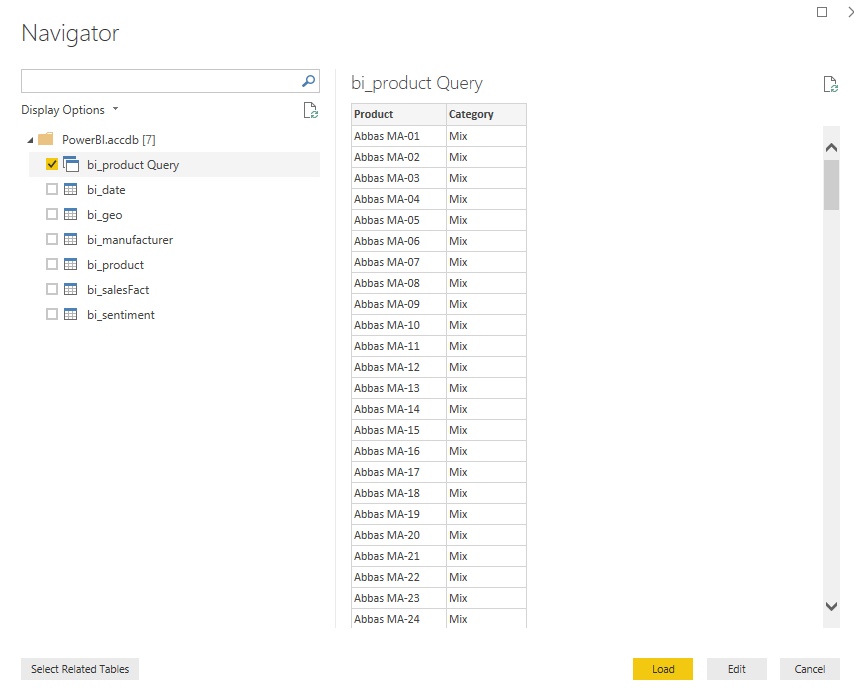This screenshot has width=854, height=690.
Task: Click the bi_product table name
Action: tap(115, 265)
